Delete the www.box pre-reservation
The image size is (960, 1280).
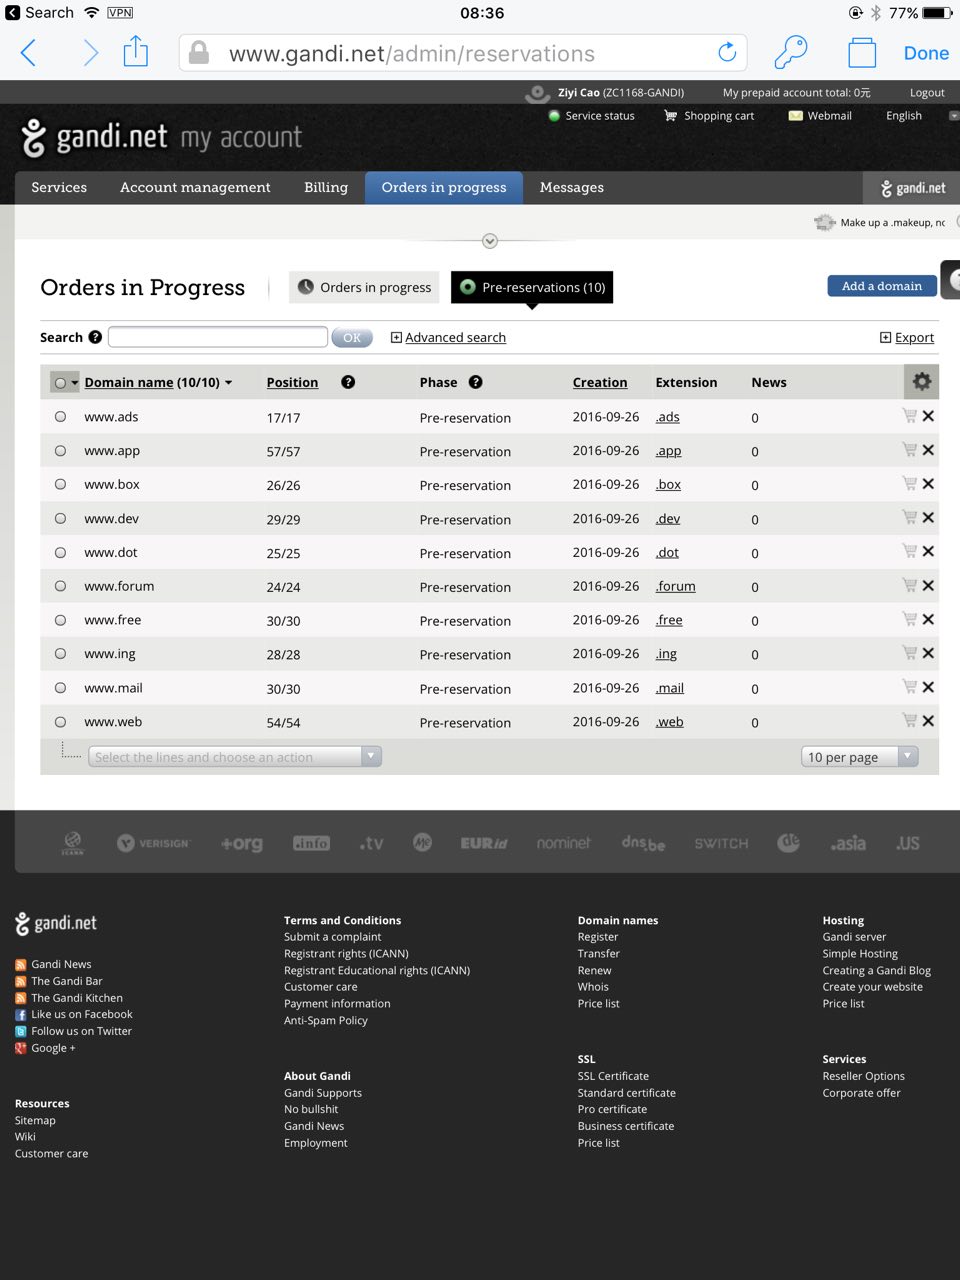(x=928, y=484)
